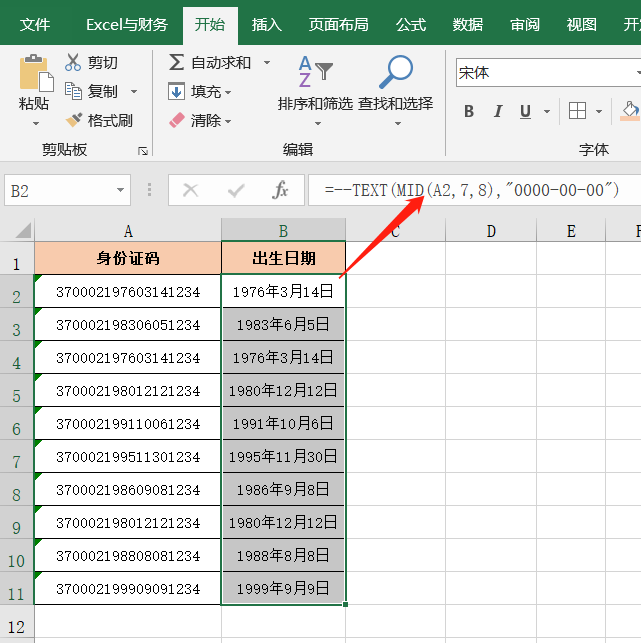
Task: Click the 出生日期 header cell
Action: (x=283, y=258)
